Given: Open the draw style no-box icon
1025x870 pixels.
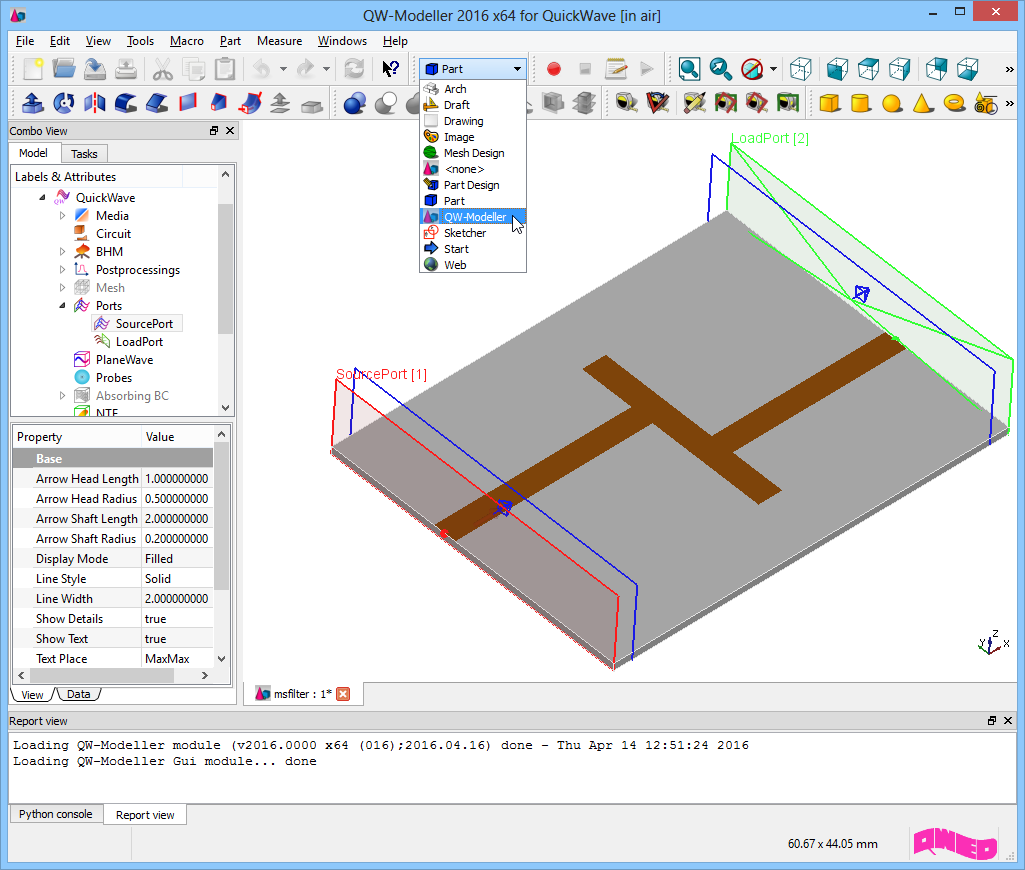Looking at the screenshot, I should coord(752,69).
